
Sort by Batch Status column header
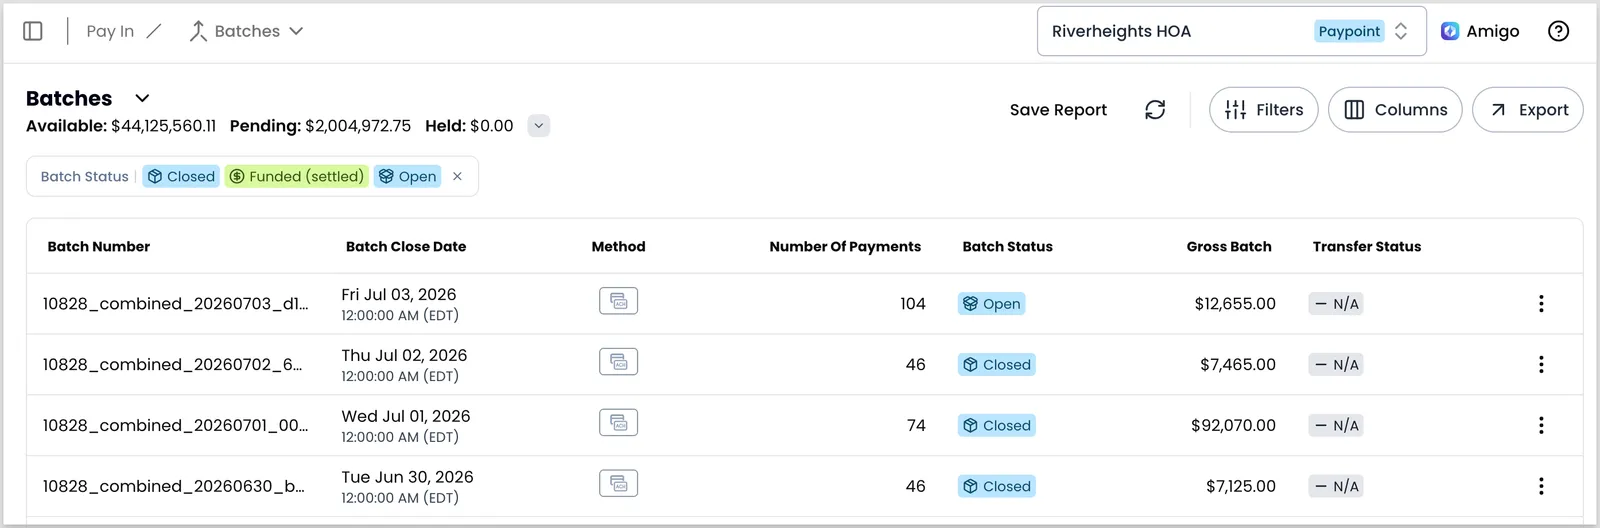pos(1007,247)
